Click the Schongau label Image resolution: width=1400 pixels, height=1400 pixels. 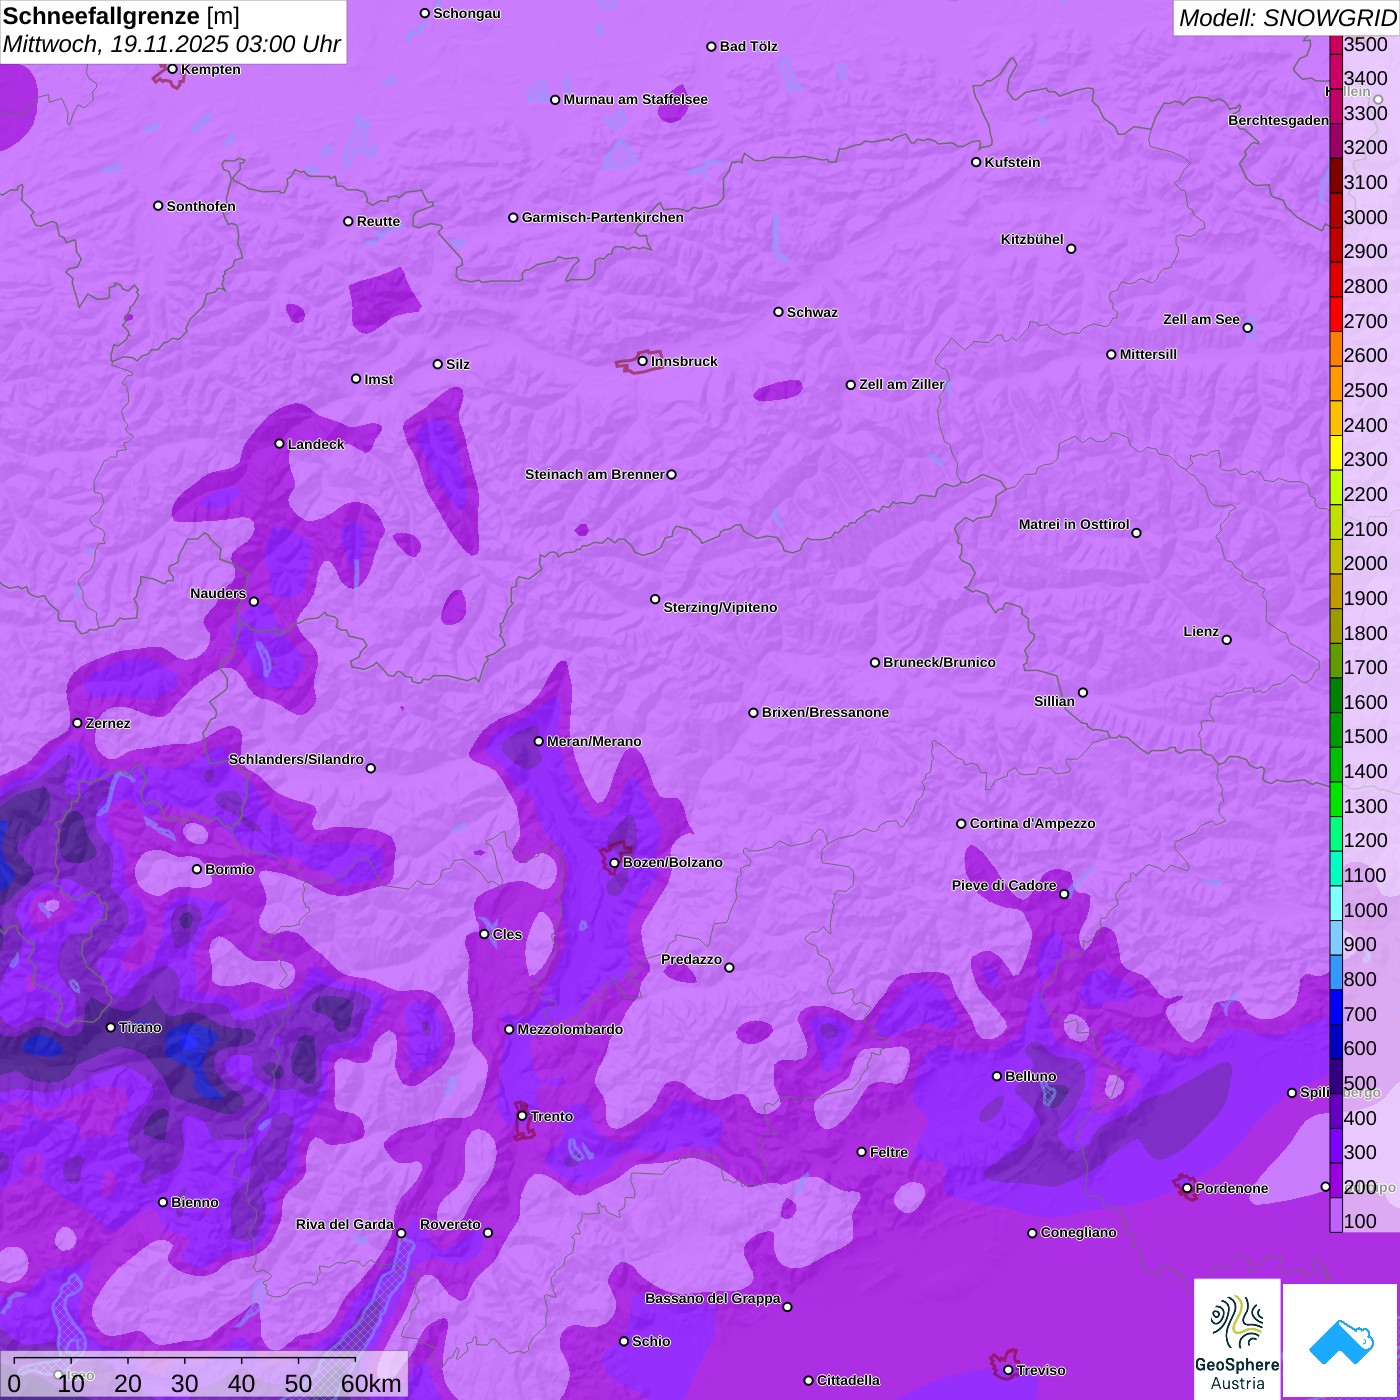(466, 13)
